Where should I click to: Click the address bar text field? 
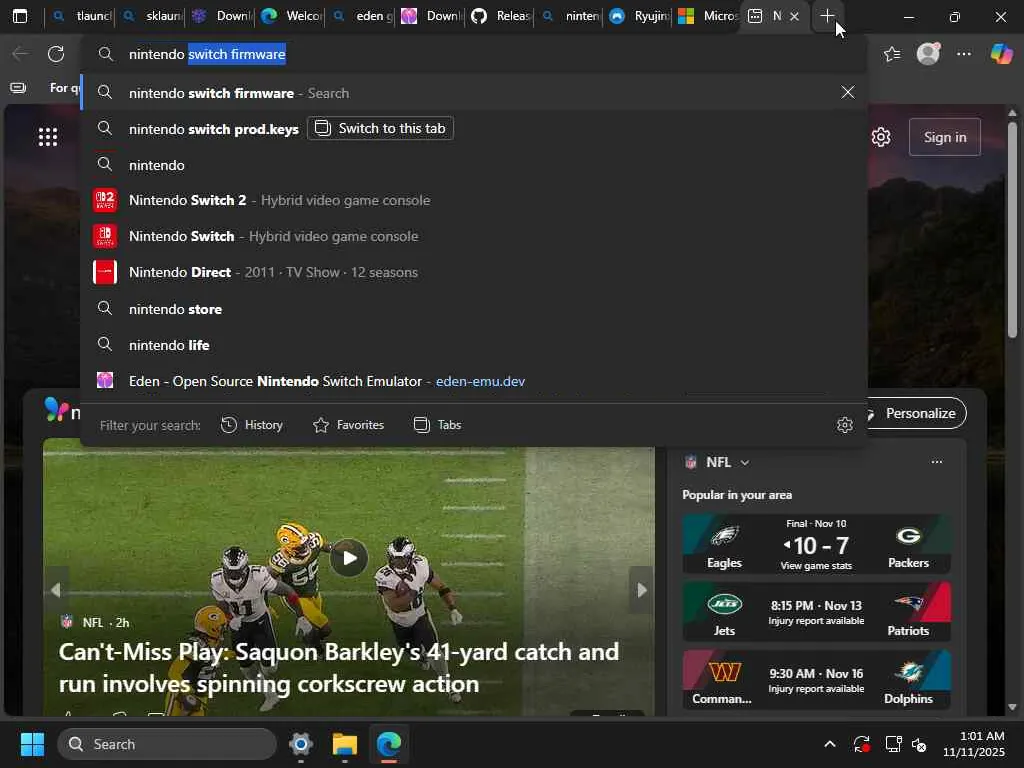(x=473, y=54)
